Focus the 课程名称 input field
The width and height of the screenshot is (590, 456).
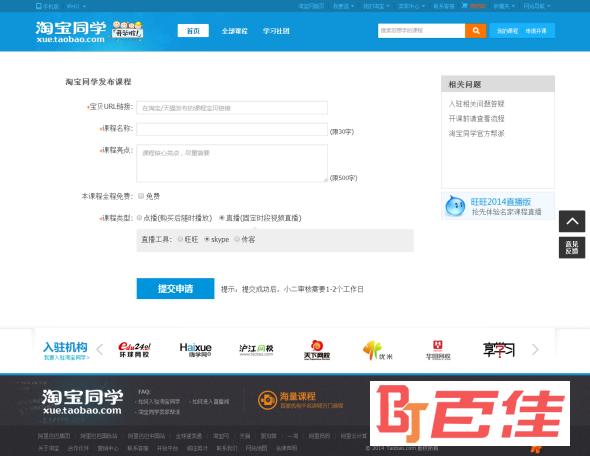pos(232,129)
